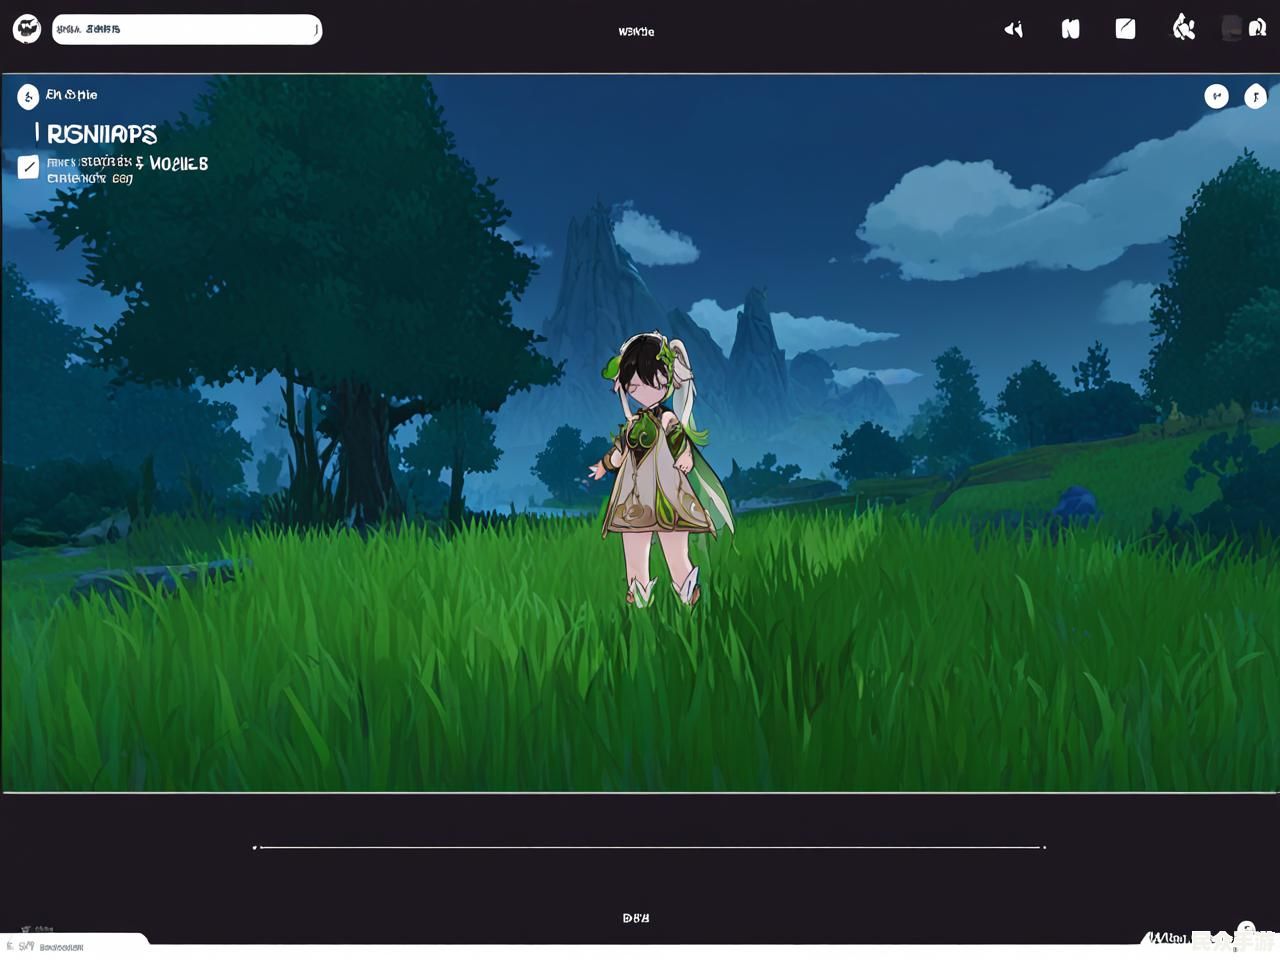Click the paw-shaped icon in top bar
This screenshot has width=1280, height=960.
[1183, 28]
